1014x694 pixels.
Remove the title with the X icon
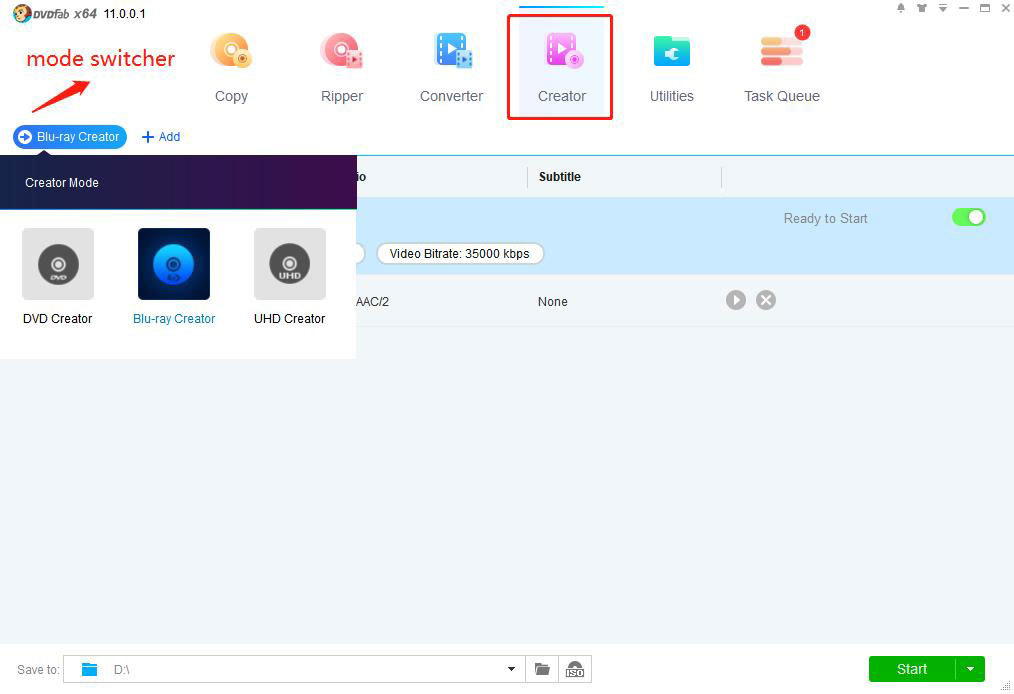point(766,300)
